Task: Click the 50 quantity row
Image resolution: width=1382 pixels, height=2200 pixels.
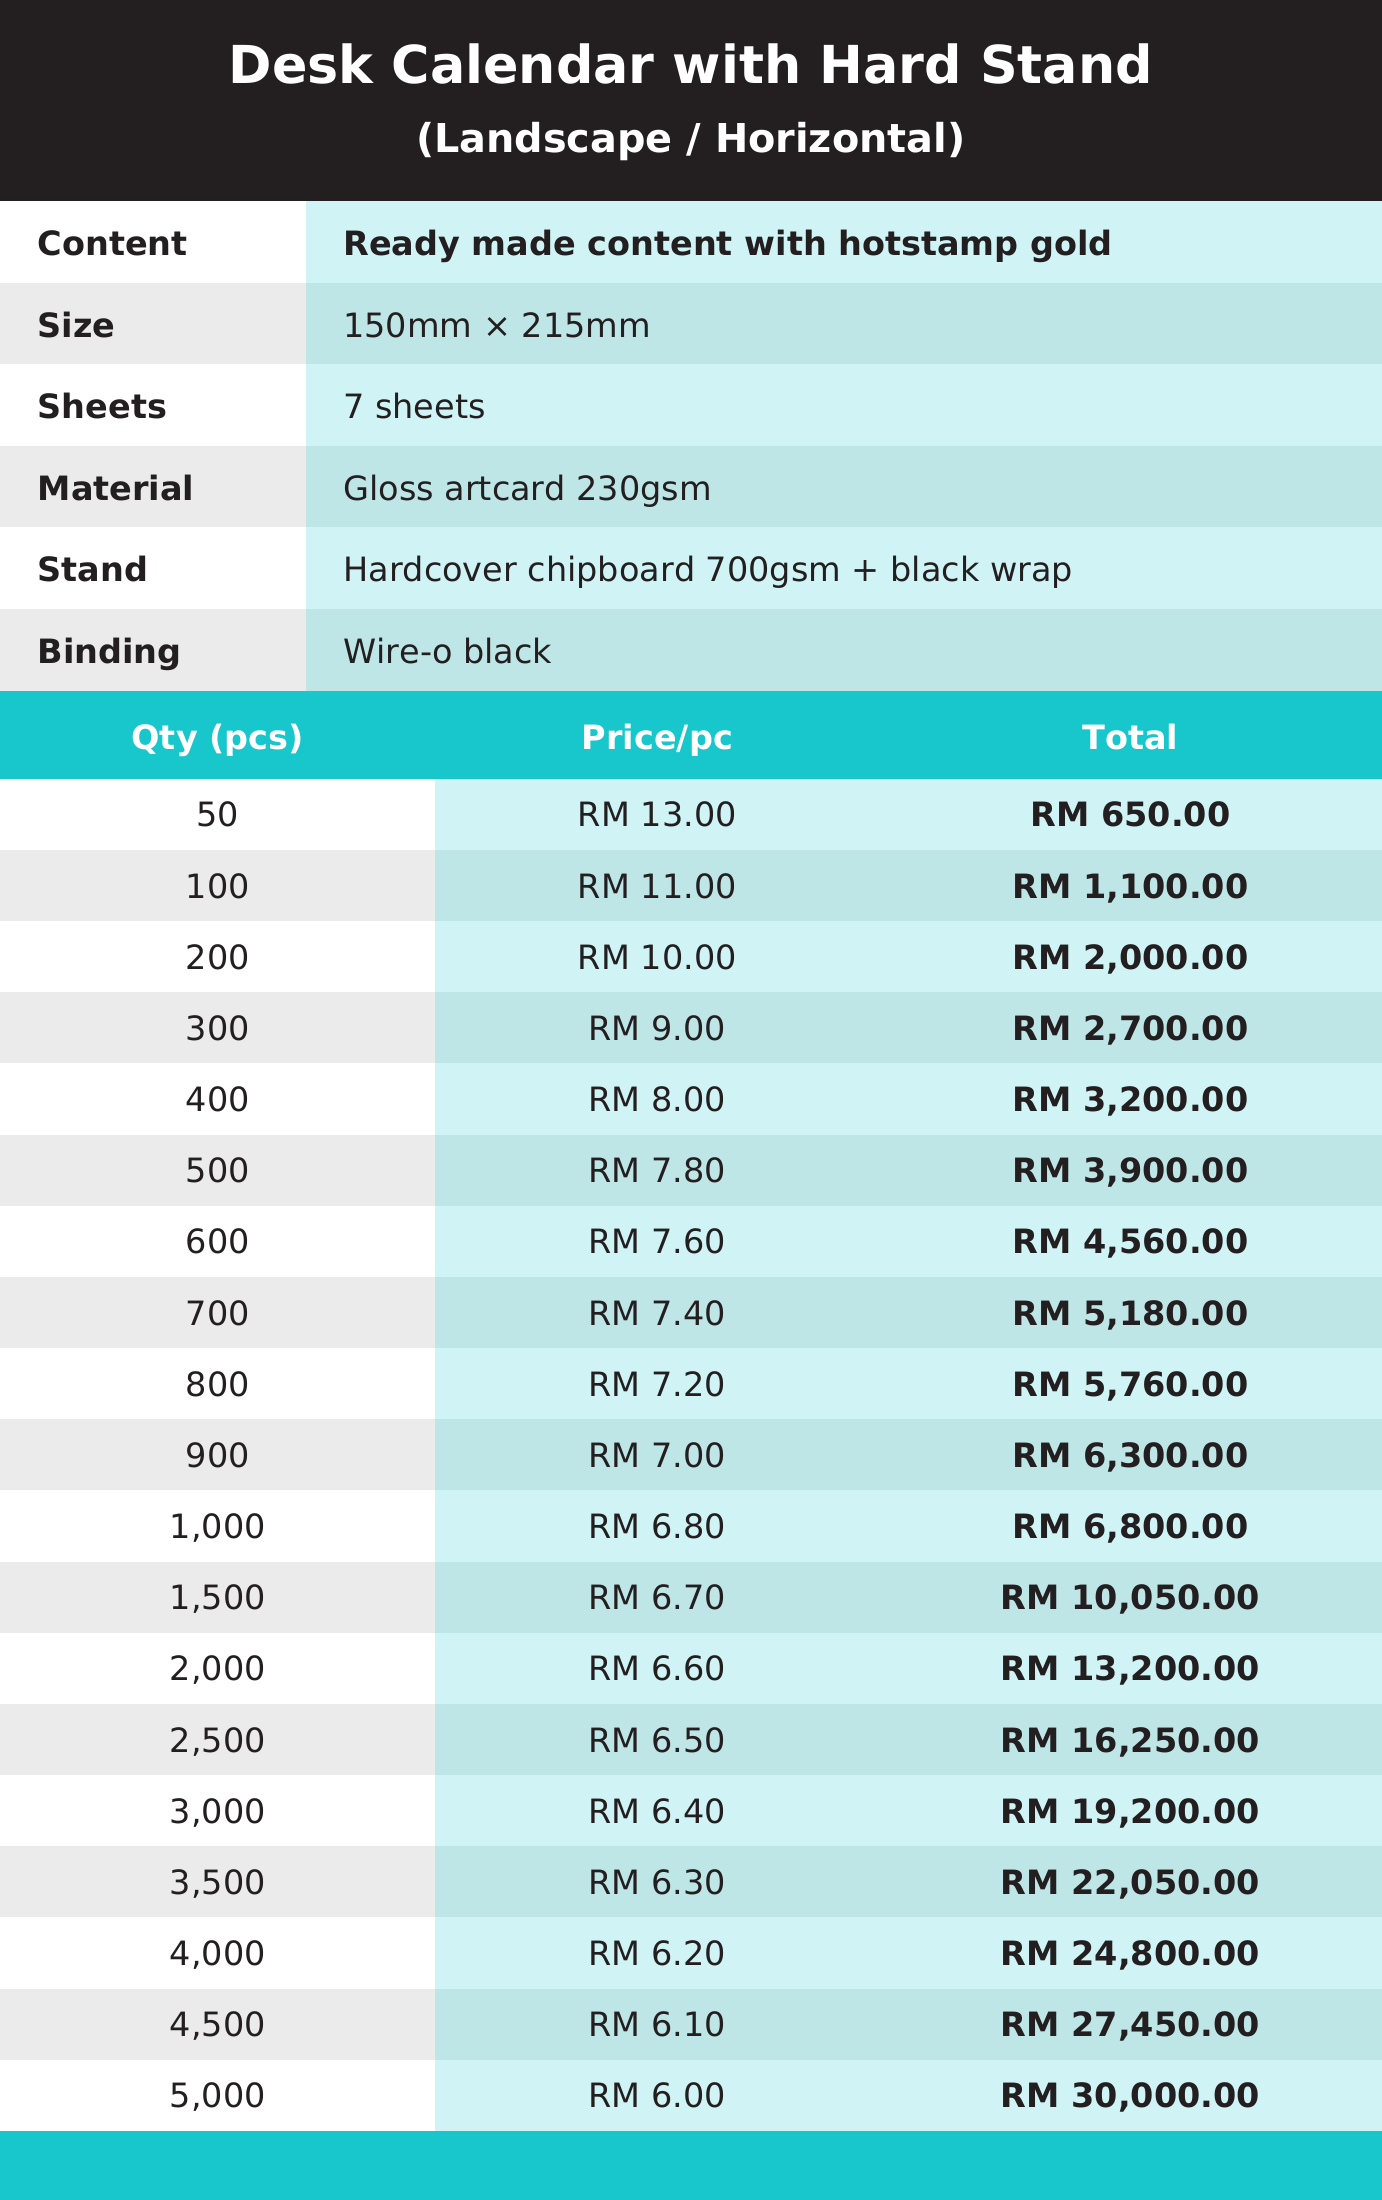Action: [691, 815]
